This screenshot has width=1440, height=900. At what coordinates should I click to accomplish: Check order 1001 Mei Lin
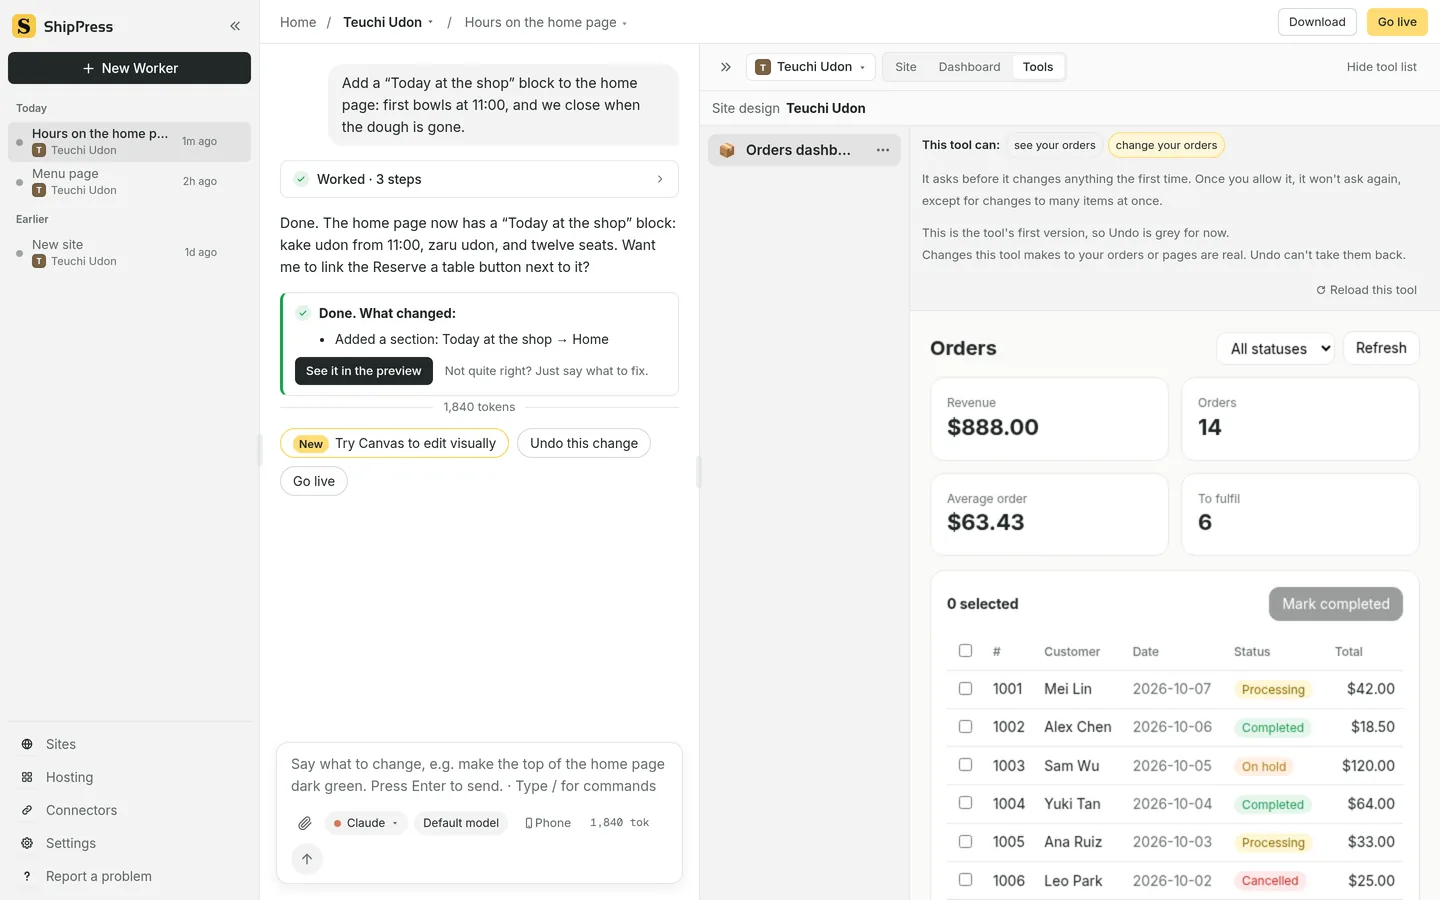click(x=965, y=688)
